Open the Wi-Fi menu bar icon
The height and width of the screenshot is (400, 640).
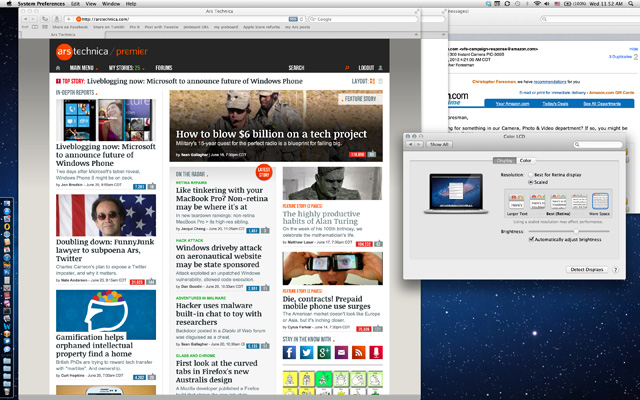(537, 4)
